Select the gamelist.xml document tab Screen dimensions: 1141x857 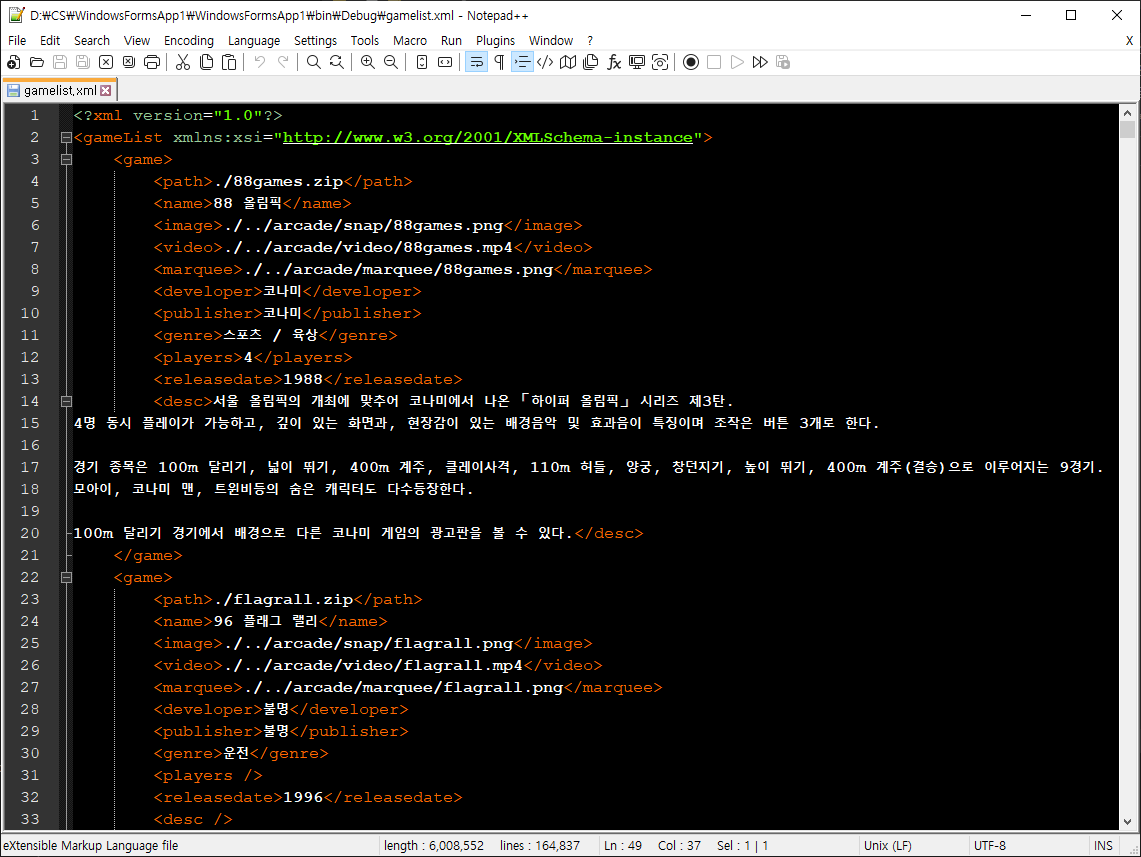coord(59,90)
